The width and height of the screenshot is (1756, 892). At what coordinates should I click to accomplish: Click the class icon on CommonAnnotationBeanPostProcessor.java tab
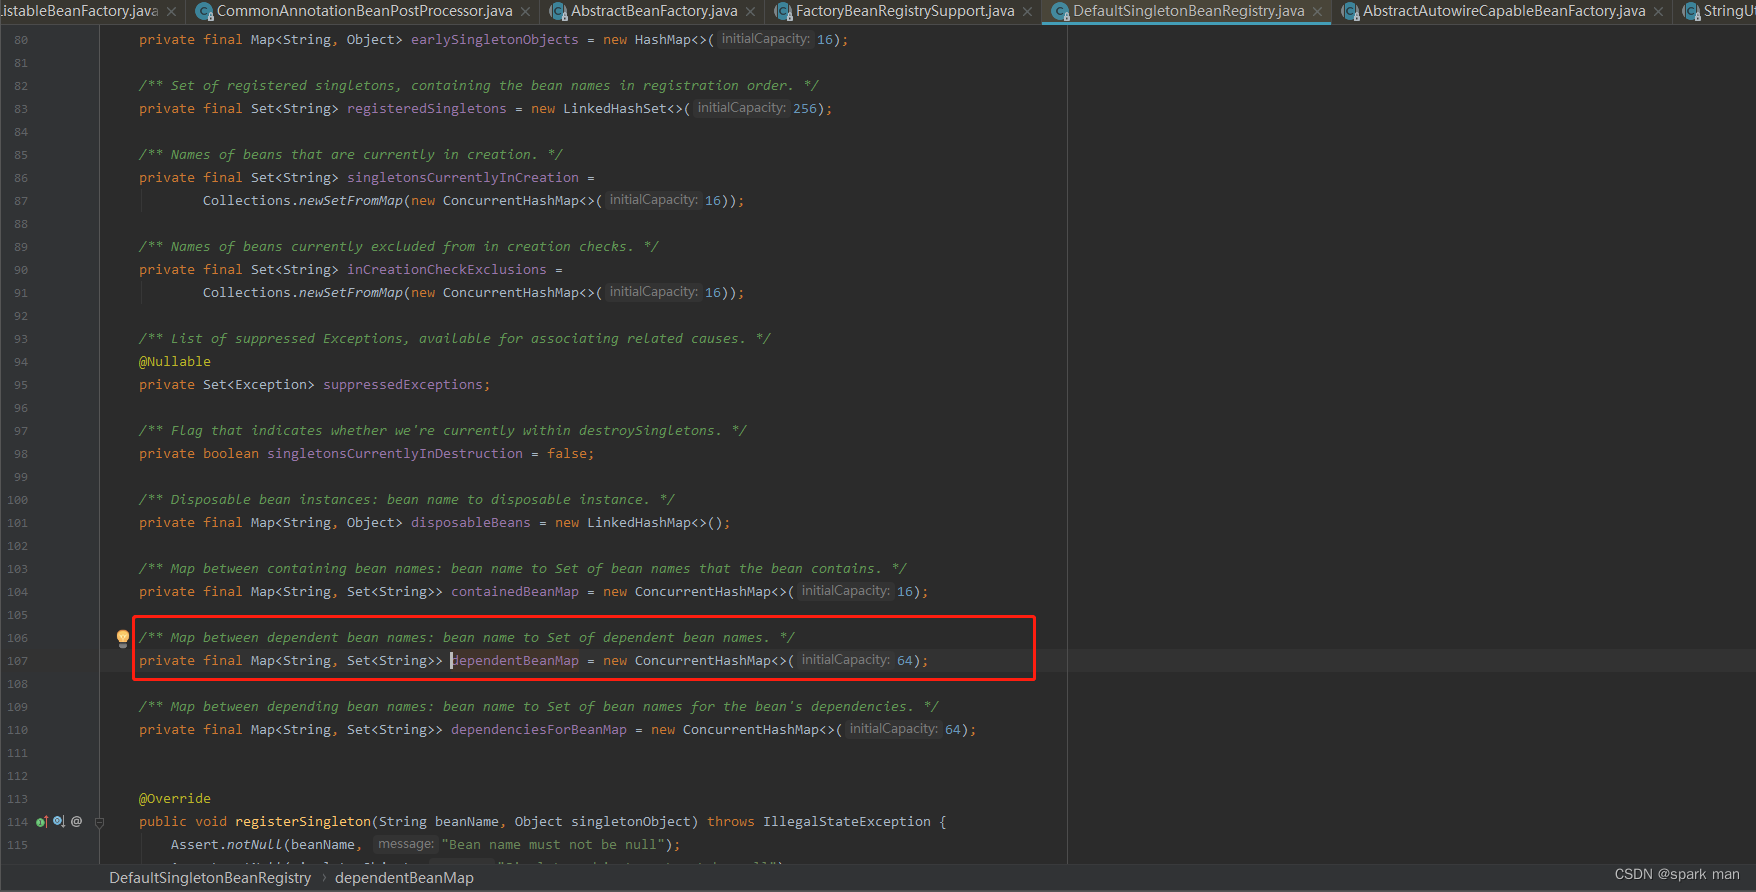click(205, 11)
